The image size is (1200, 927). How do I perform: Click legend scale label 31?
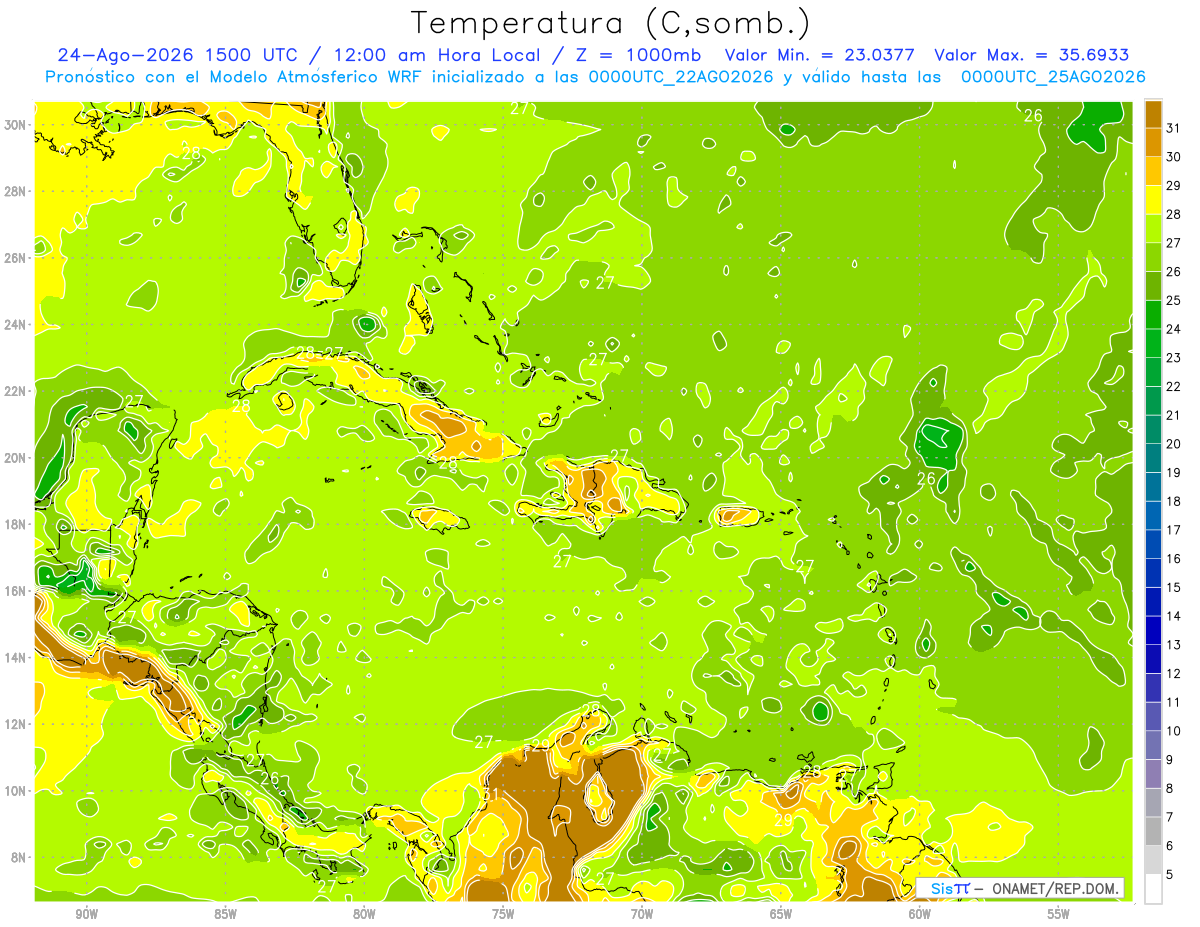tap(1174, 127)
